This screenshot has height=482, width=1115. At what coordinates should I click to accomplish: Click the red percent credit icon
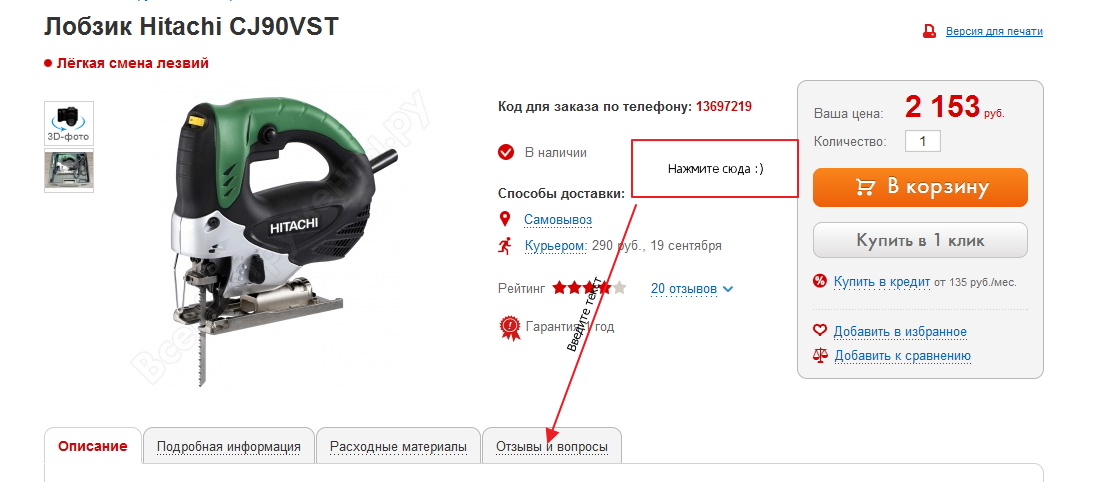(x=820, y=282)
